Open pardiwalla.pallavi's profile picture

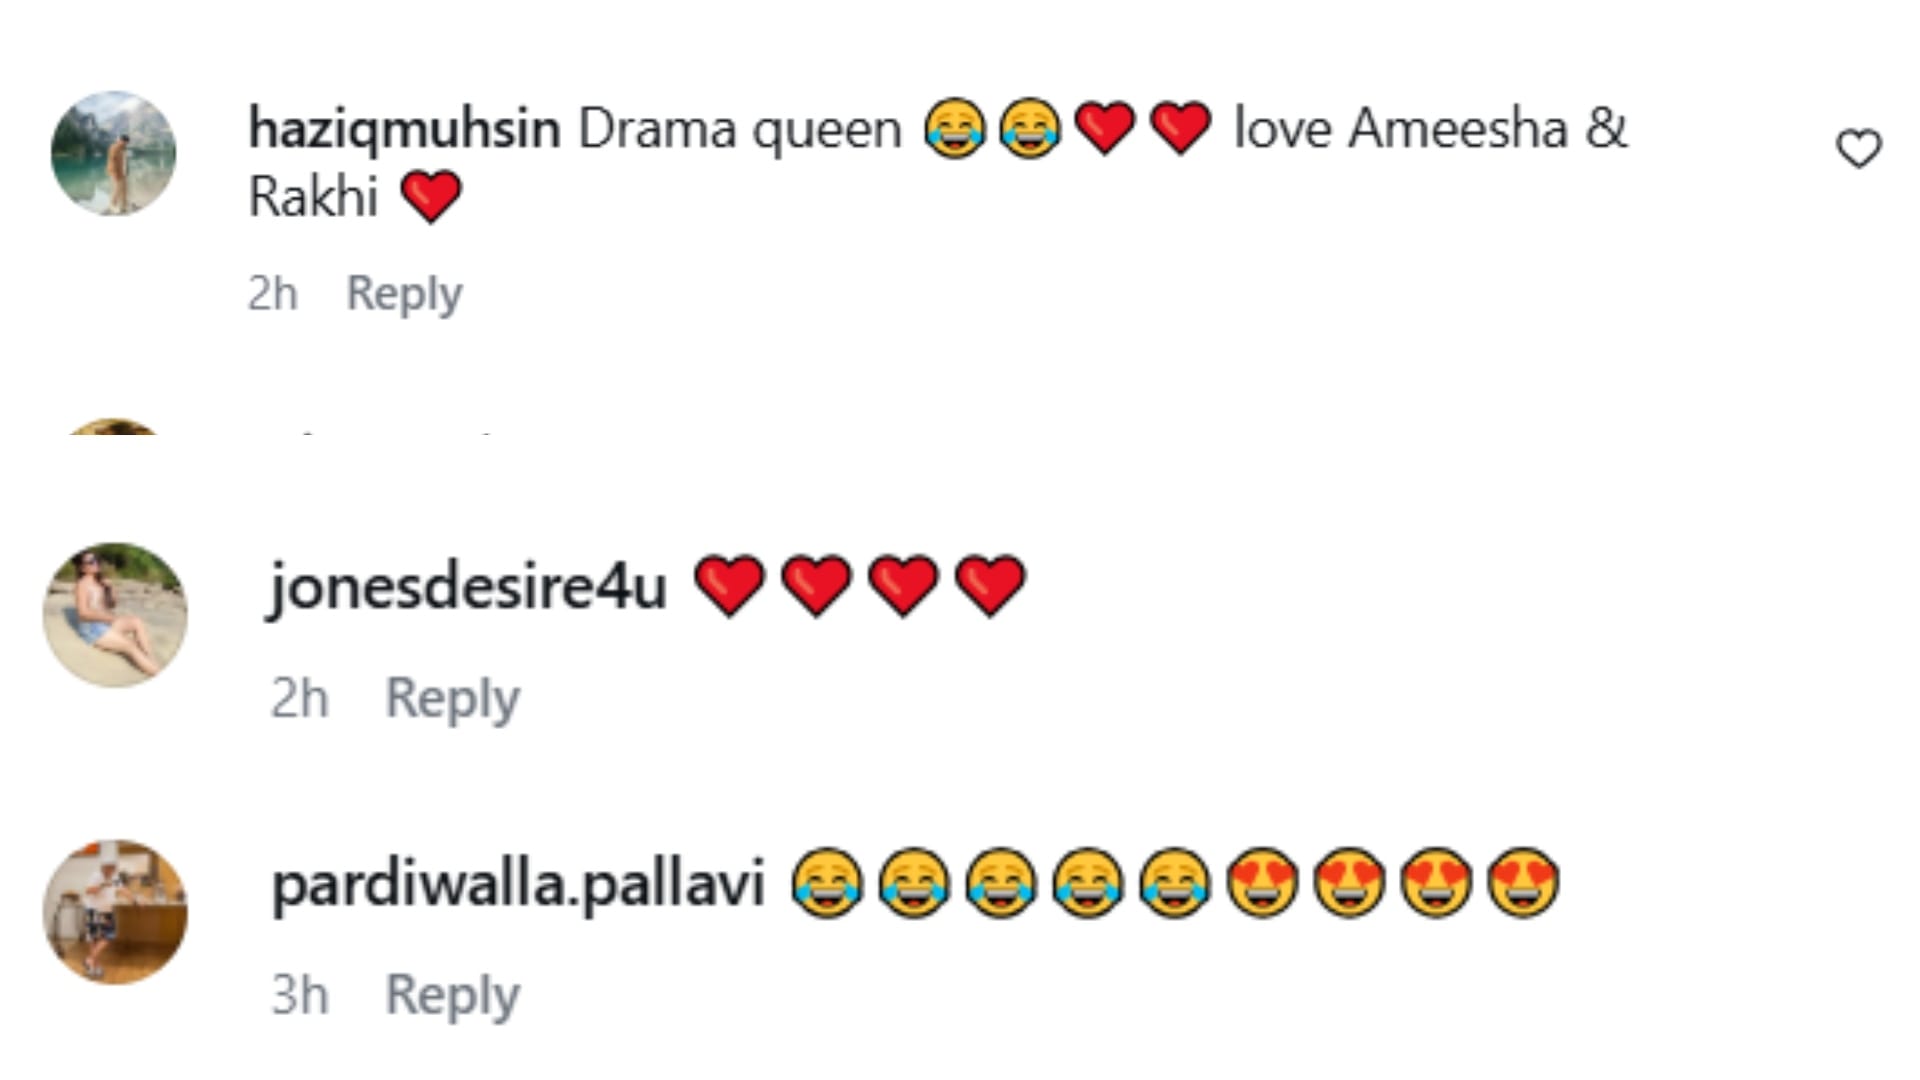115,912
